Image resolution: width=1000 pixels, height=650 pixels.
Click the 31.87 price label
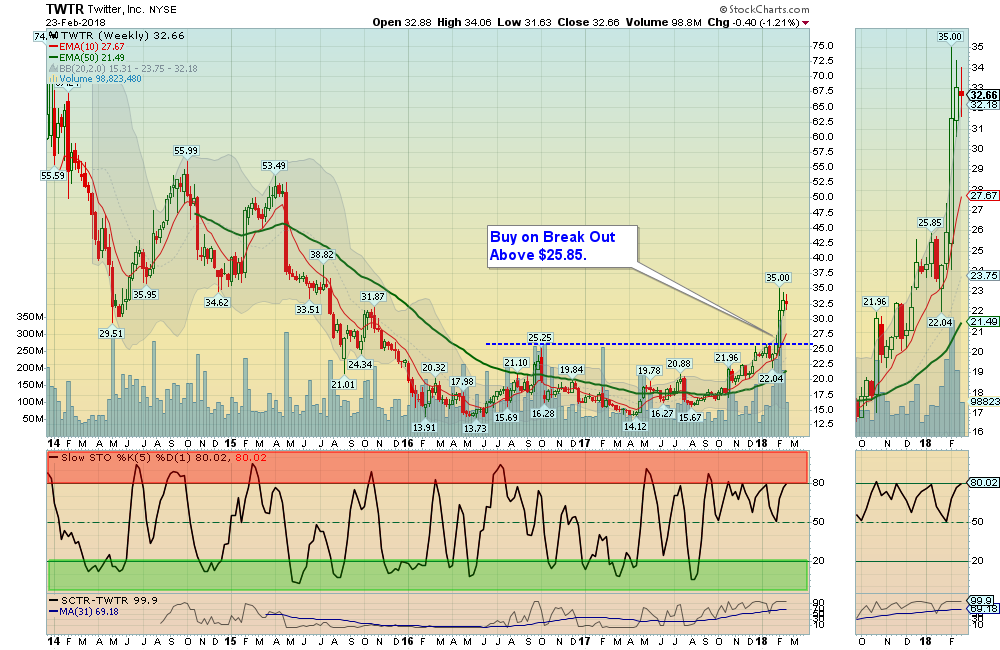pos(372,296)
